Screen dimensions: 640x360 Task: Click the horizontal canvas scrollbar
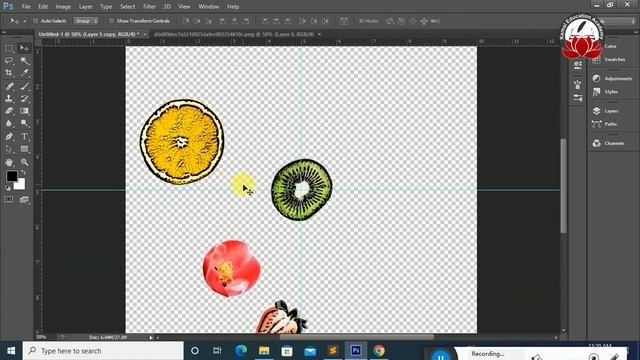(356, 338)
